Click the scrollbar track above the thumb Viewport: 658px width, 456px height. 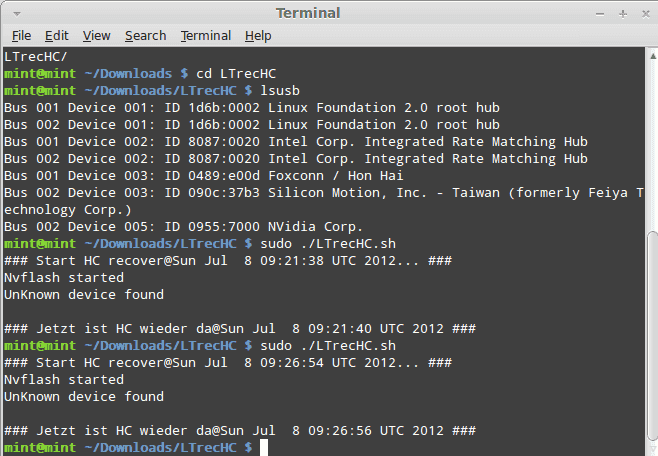coord(653,146)
